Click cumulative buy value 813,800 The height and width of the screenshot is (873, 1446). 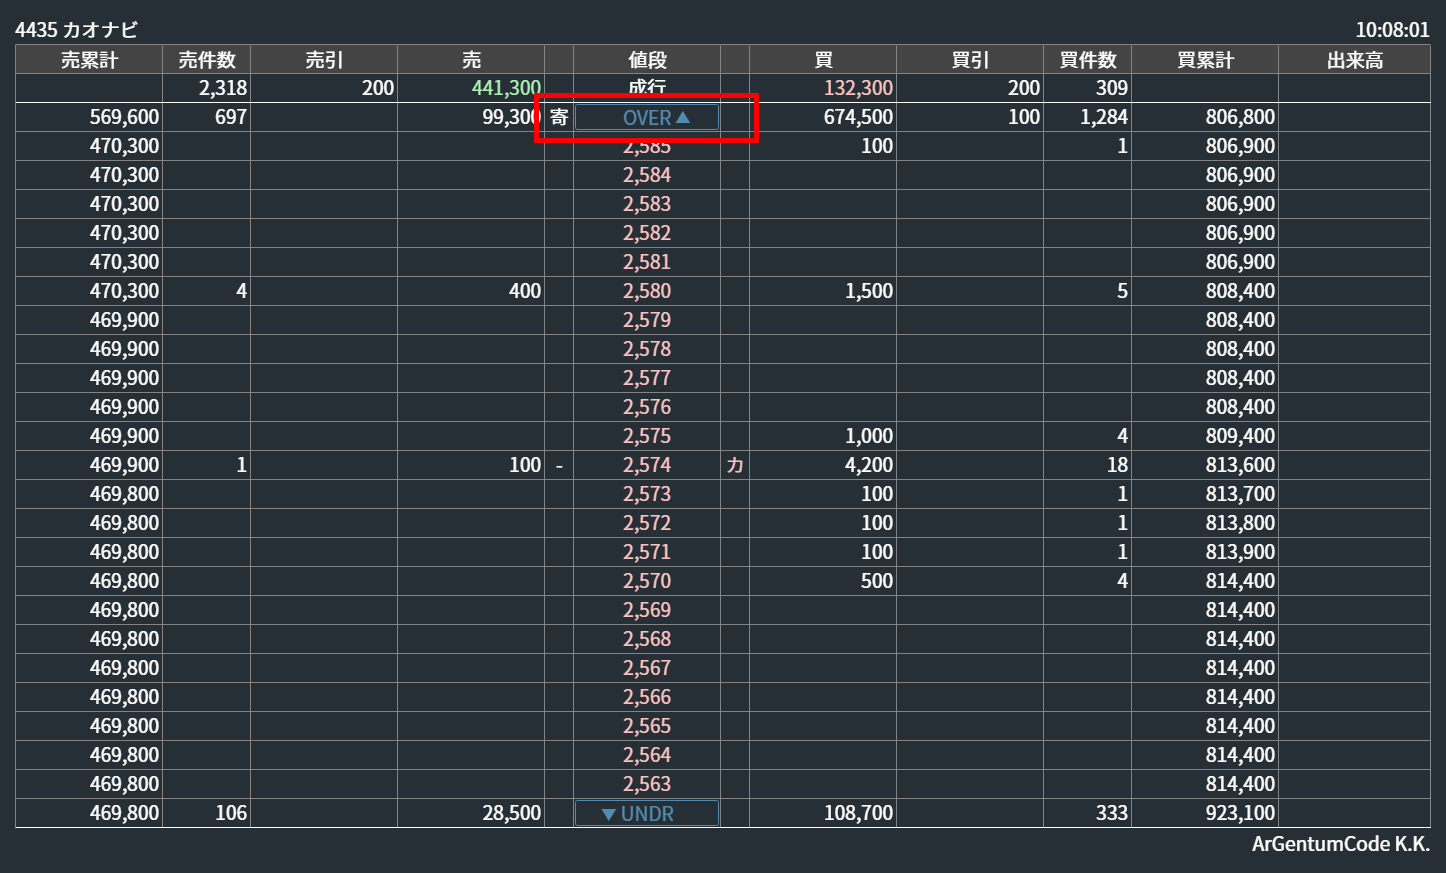[x=1240, y=523]
